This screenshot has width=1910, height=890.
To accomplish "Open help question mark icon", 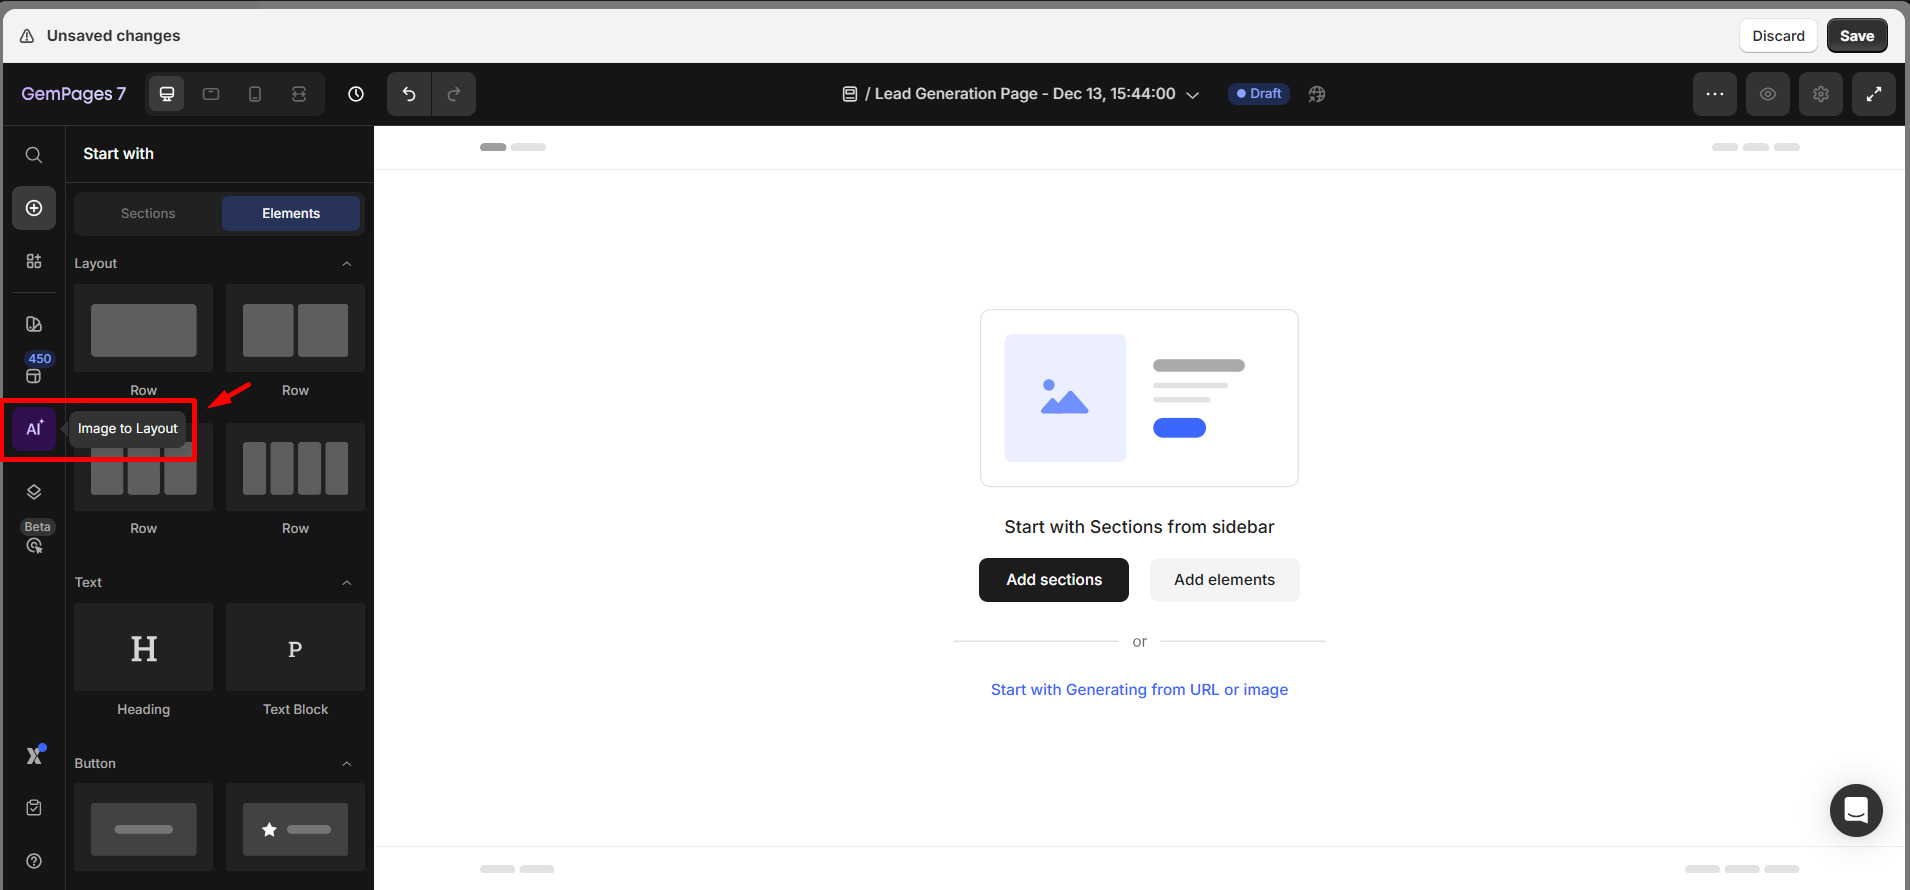I will click(x=34, y=861).
